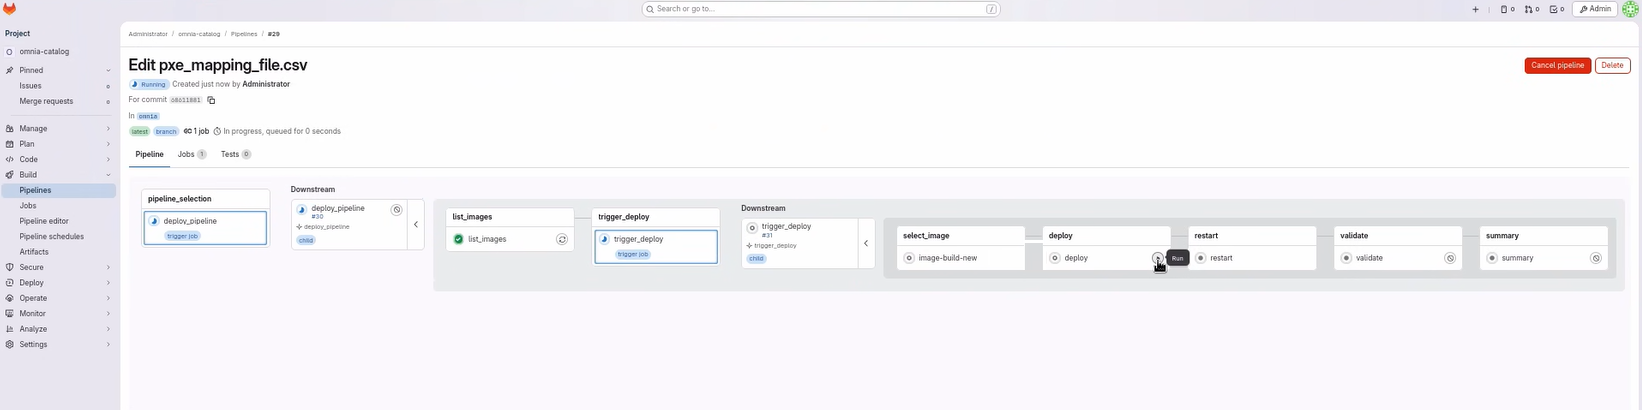Click the restart job status icon
The width and height of the screenshot is (1642, 410).
1201,258
